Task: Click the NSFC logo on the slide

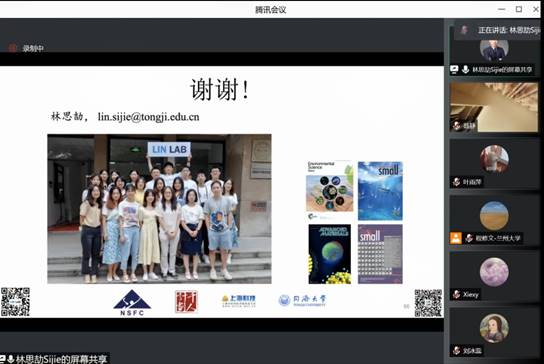Action: pos(132,303)
